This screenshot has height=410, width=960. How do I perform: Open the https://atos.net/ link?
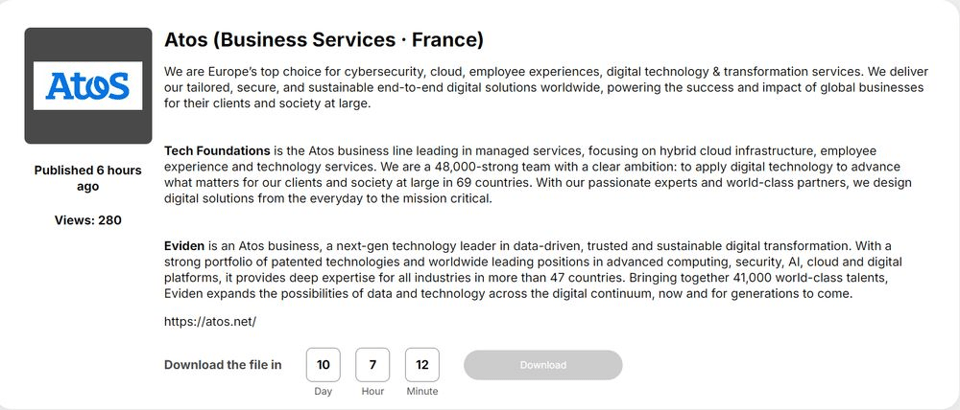pos(210,322)
